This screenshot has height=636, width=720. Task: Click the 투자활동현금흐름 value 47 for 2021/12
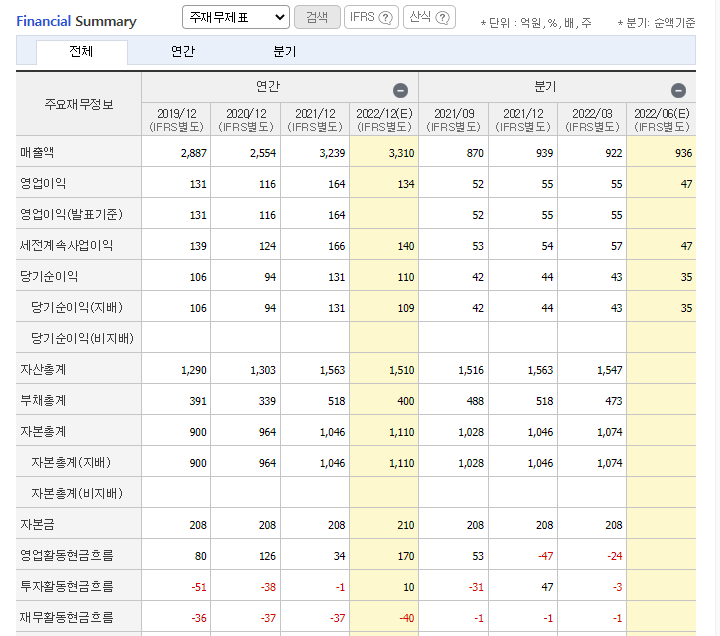(x=547, y=587)
